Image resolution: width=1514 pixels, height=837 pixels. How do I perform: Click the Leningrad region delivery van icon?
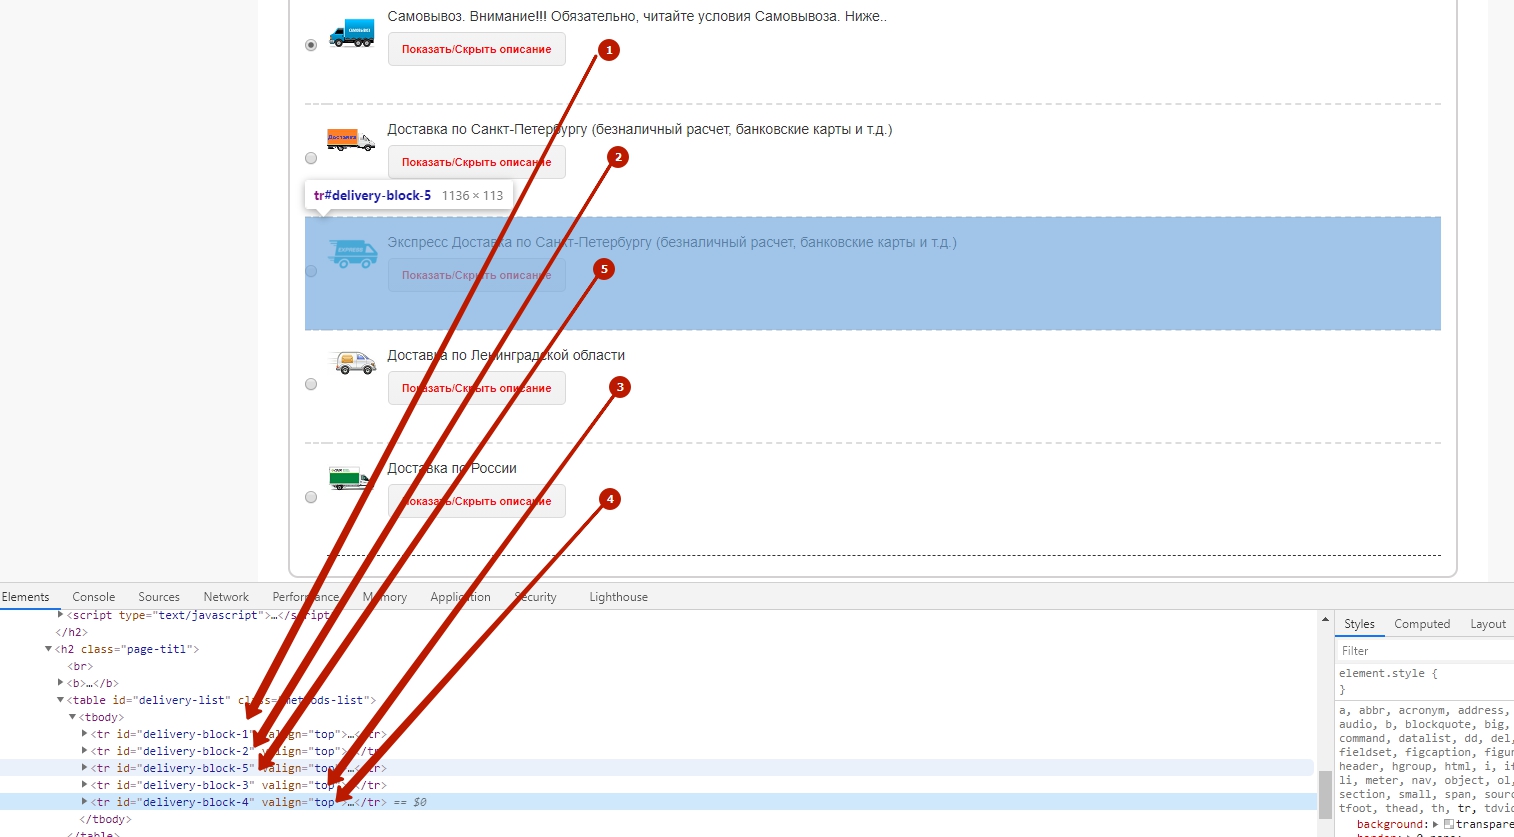[x=352, y=362]
